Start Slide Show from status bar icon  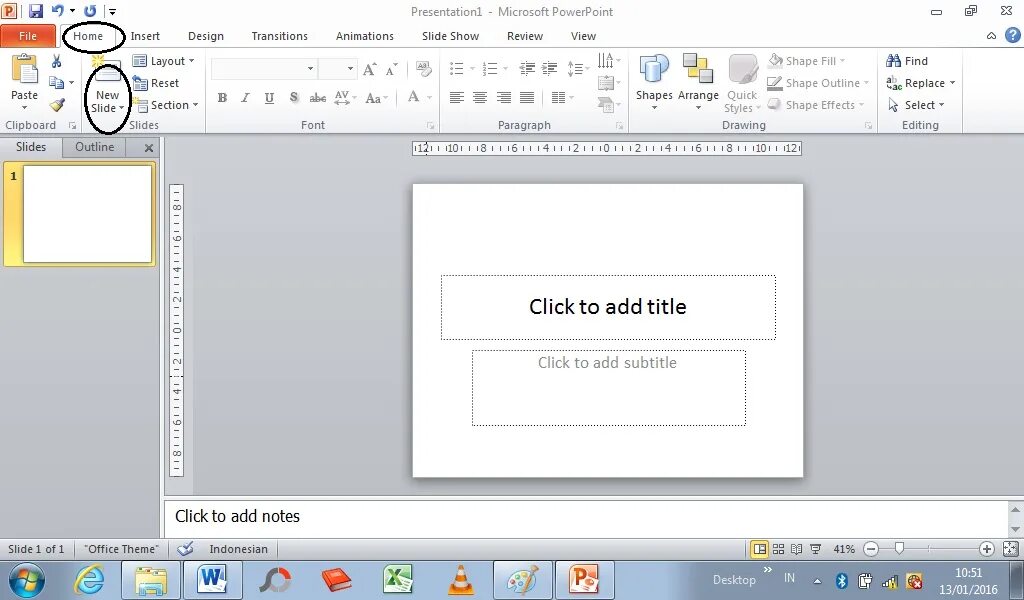pyautogui.click(x=815, y=549)
